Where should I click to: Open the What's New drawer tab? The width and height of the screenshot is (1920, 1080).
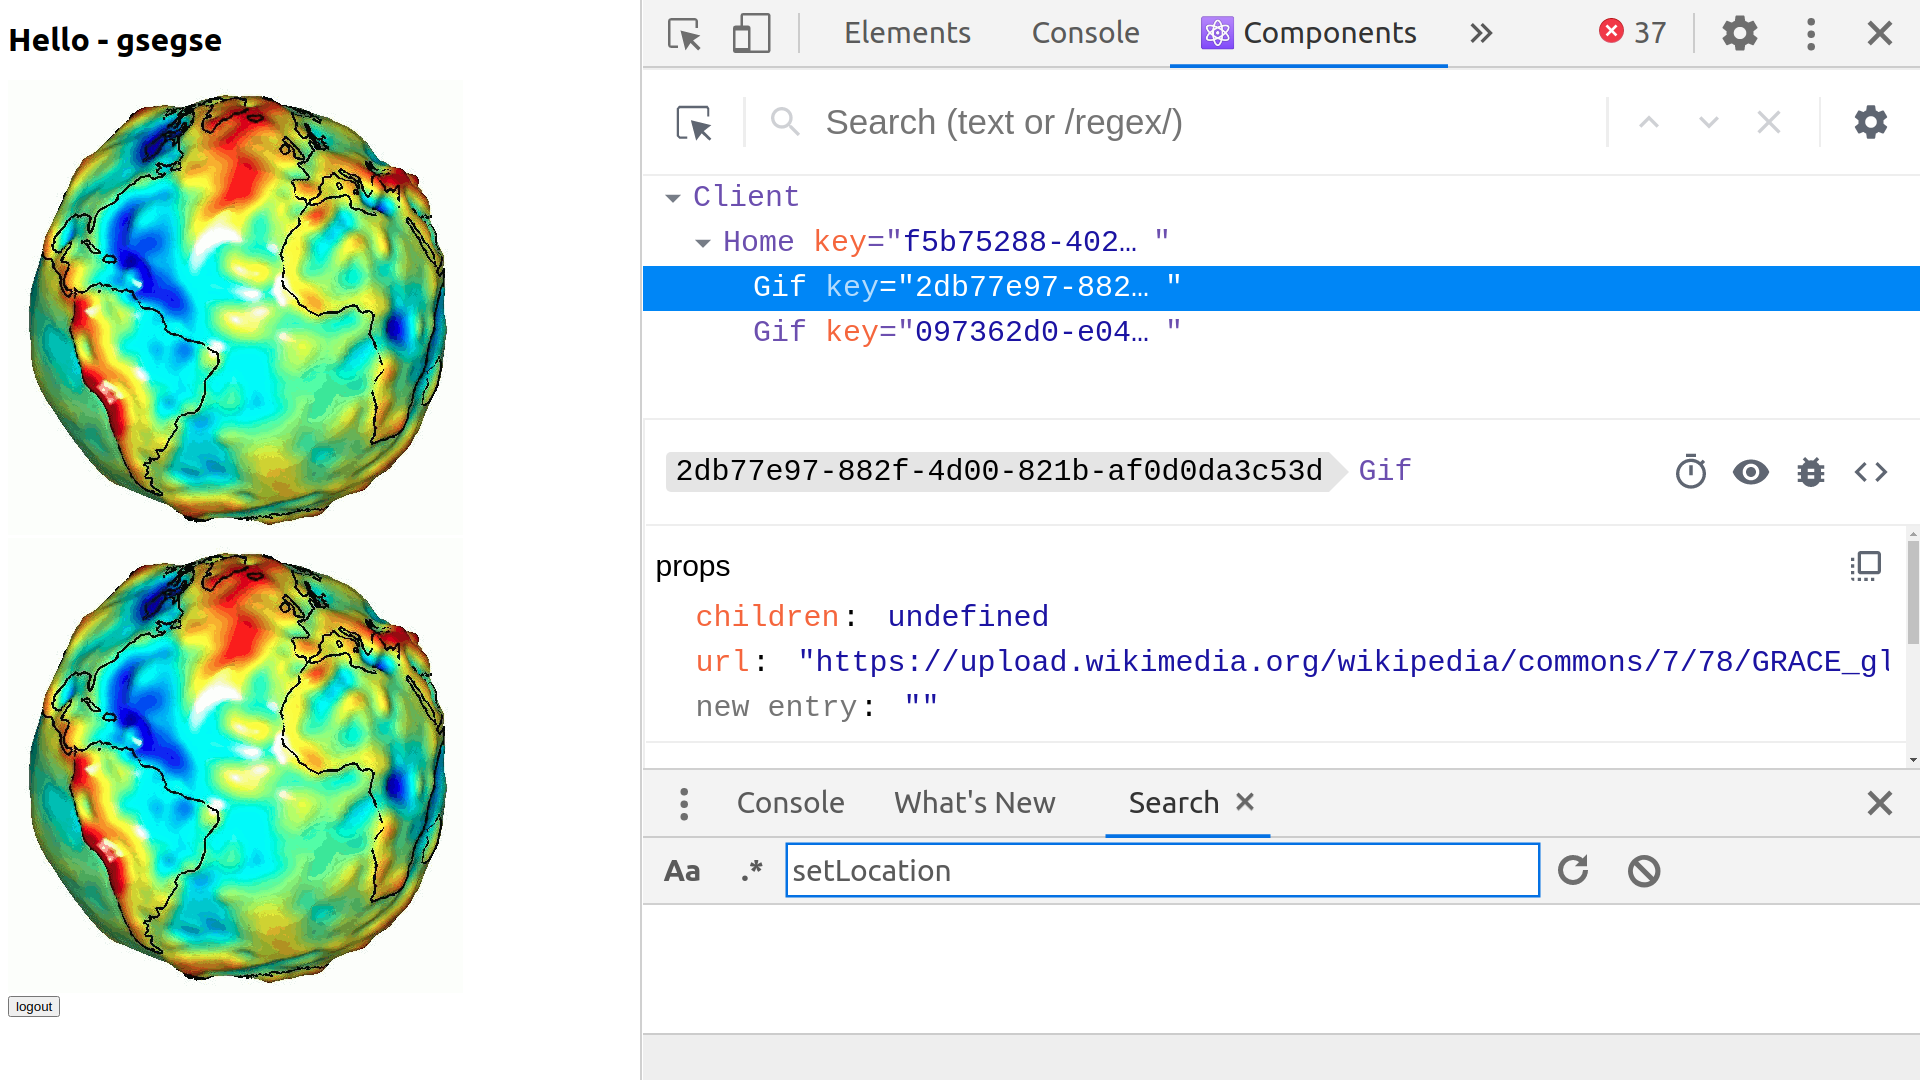tap(974, 803)
